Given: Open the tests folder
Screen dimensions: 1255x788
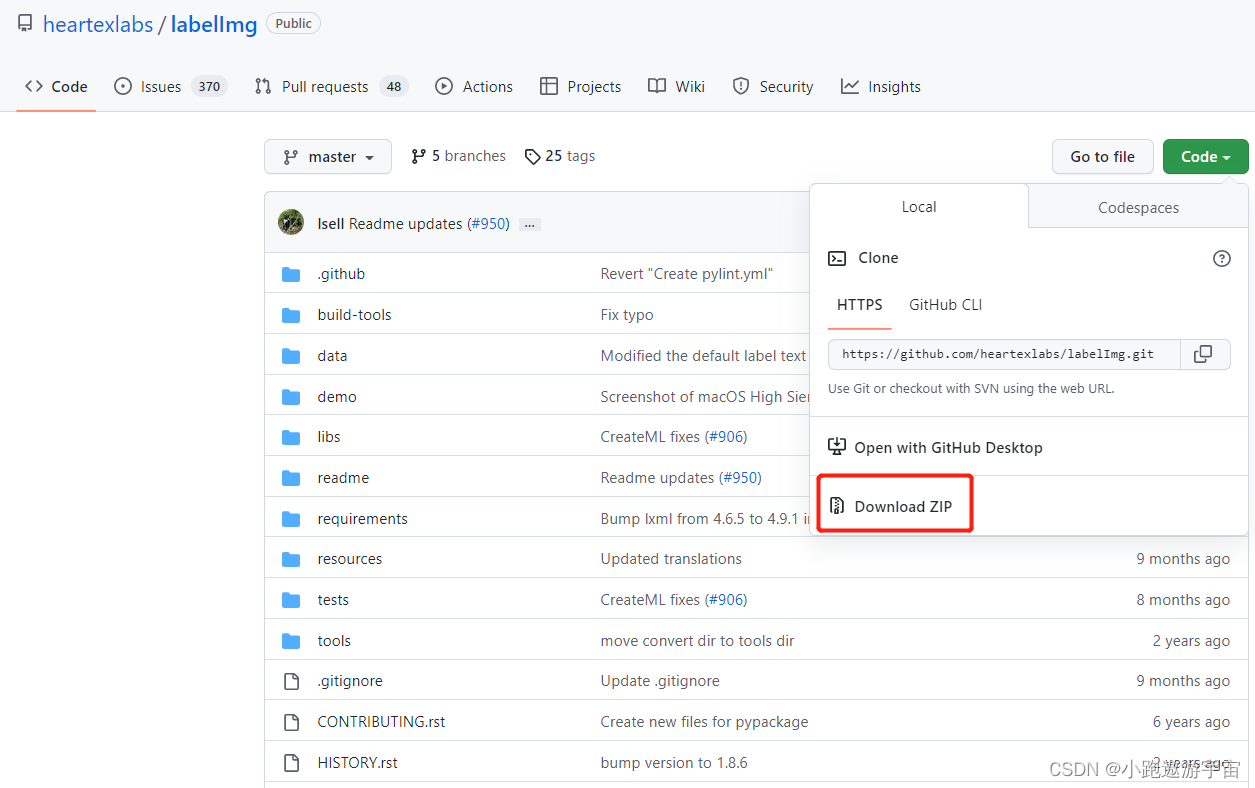Looking at the screenshot, I should 333,600.
